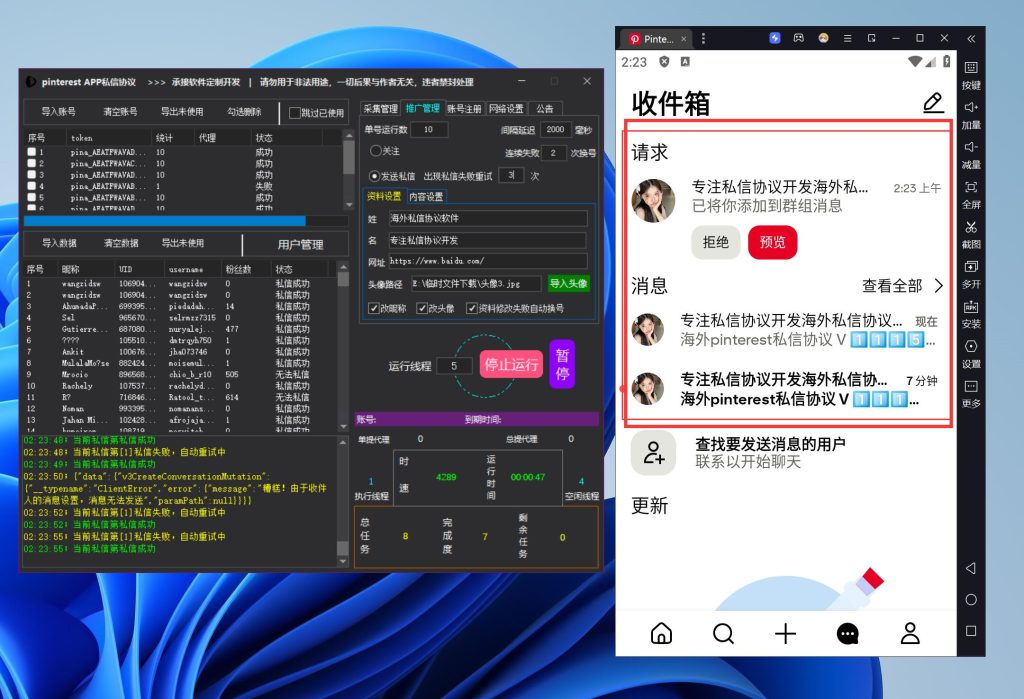
Task: Click the red 停止运行 button
Action: pyautogui.click(x=511, y=365)
